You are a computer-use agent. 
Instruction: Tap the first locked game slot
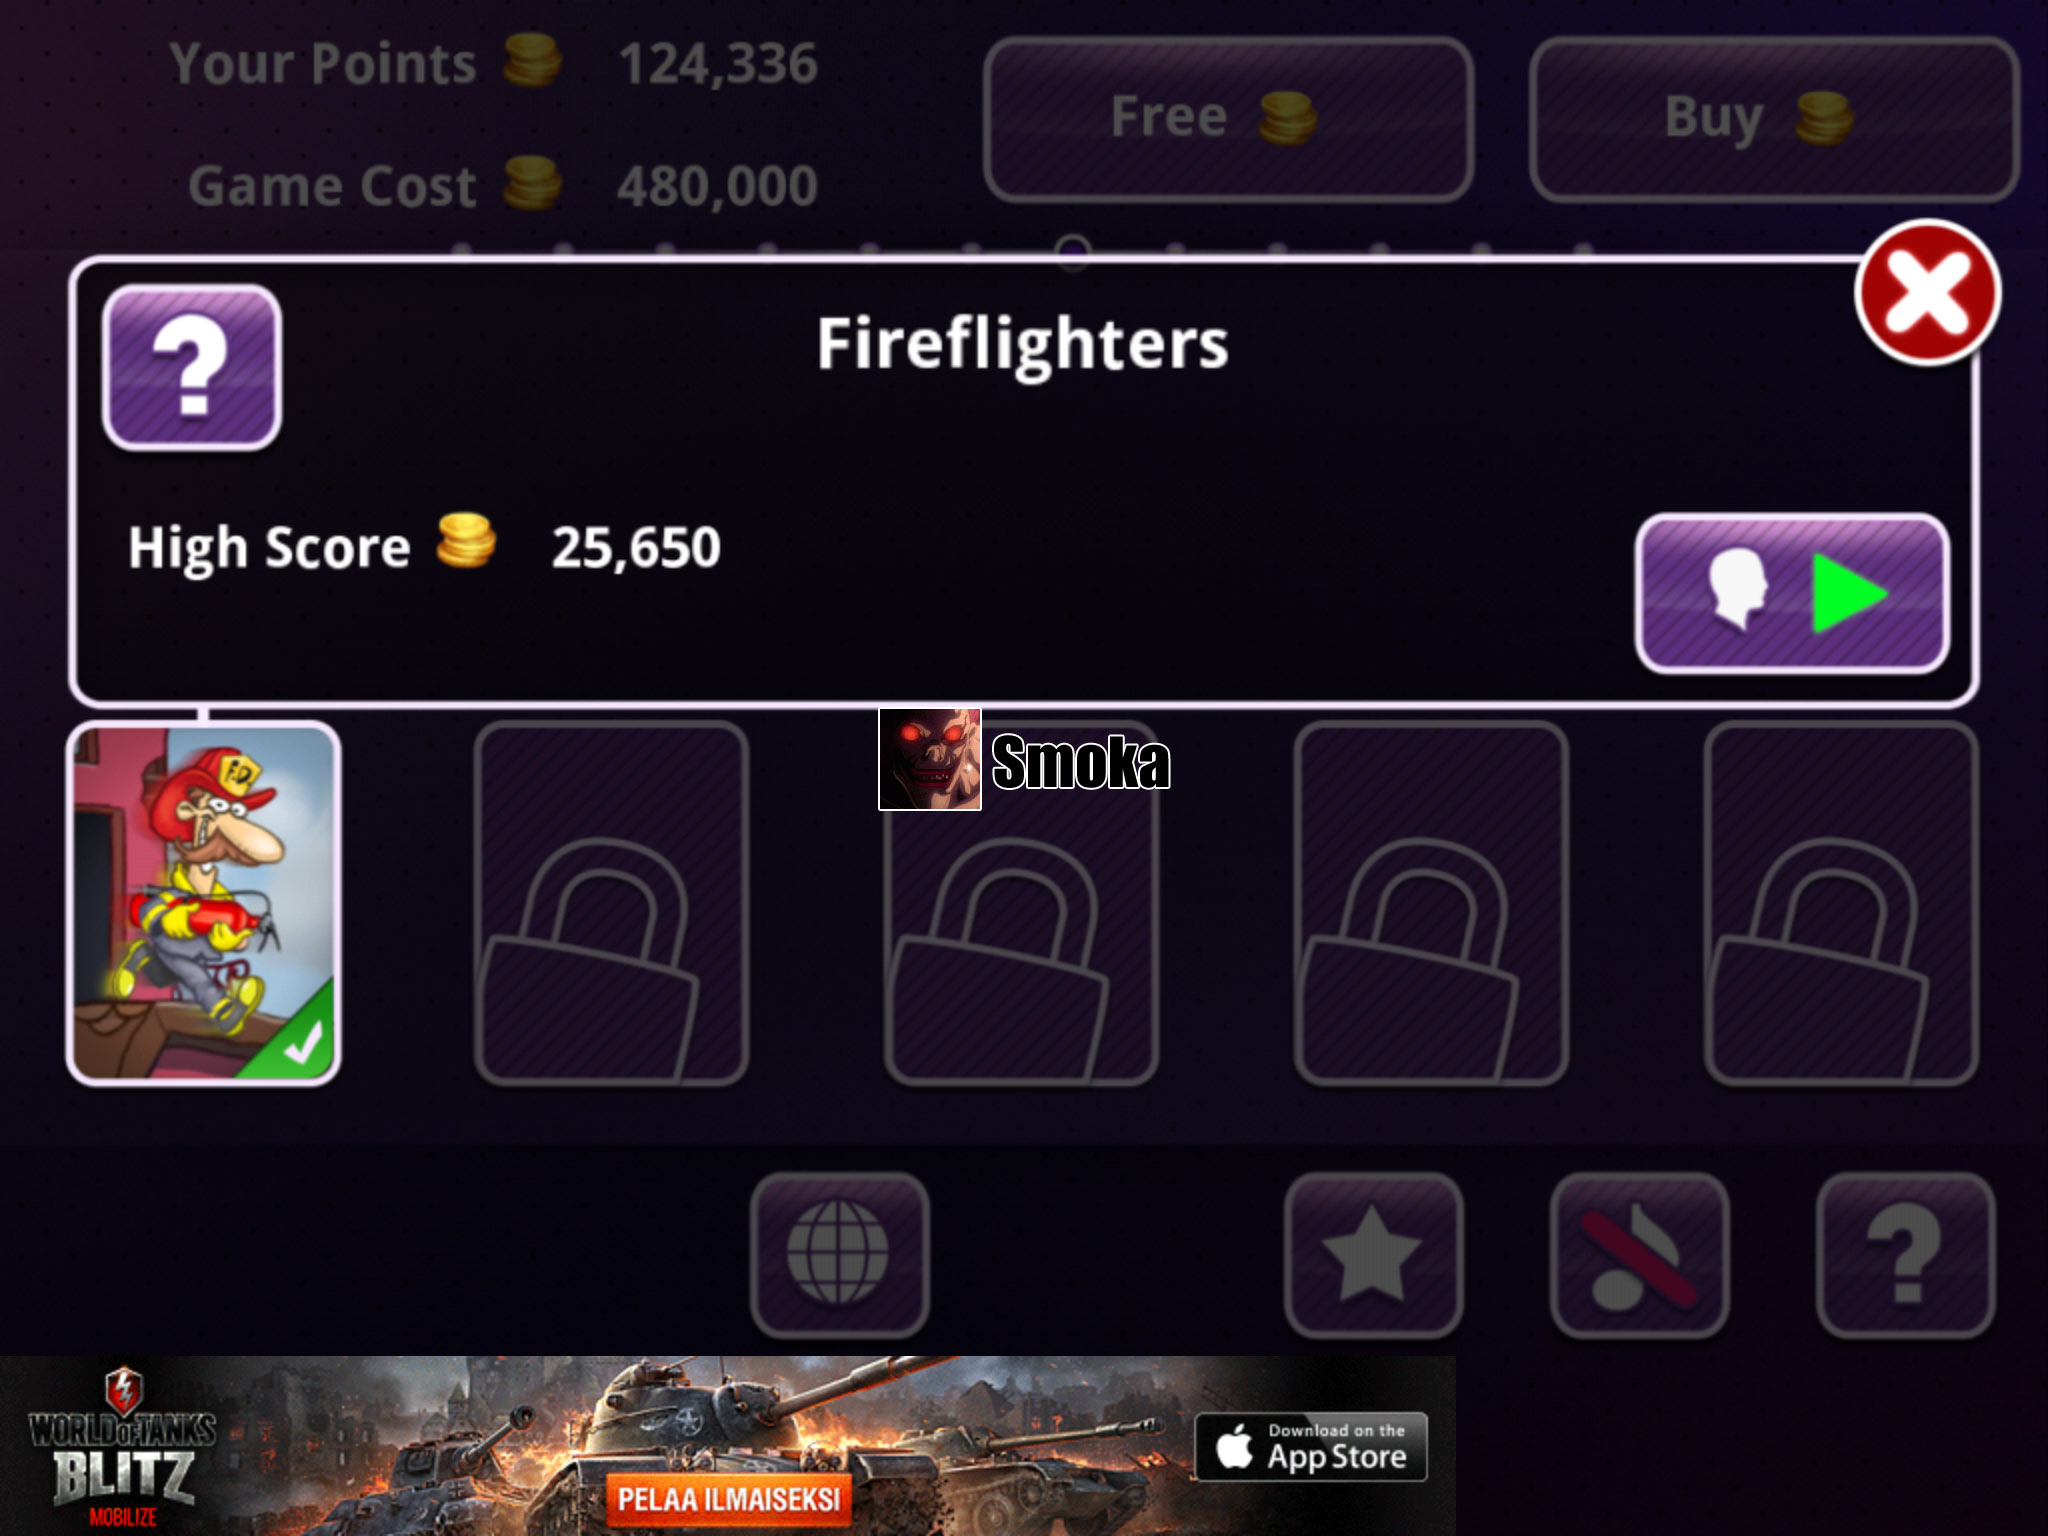[x=611, y=903]
